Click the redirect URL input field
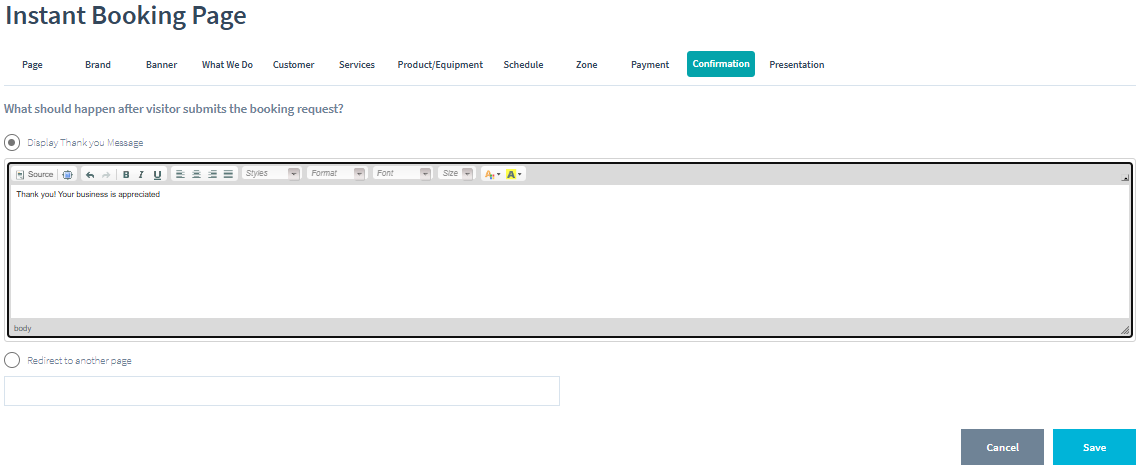Screen dimensions: 1144x476 pos(282,391)
